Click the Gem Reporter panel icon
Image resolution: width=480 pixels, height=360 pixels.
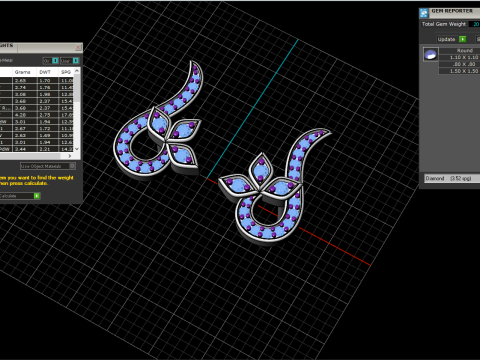pos(424,13)
